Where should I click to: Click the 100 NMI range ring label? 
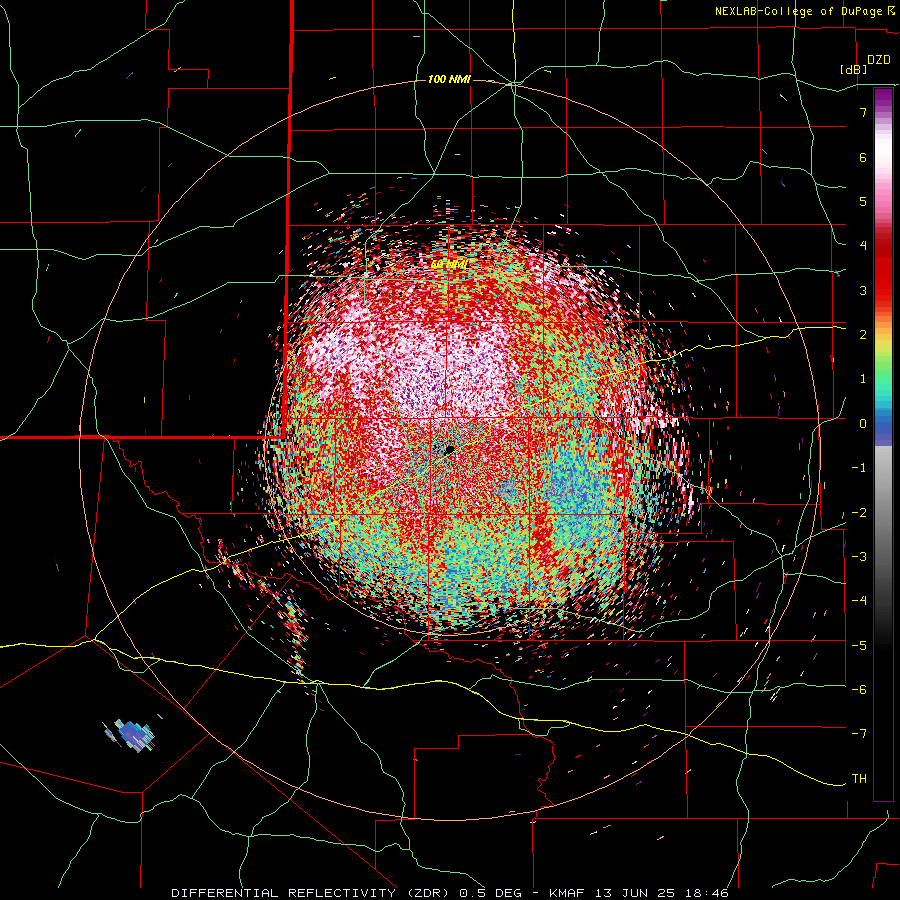449,79
